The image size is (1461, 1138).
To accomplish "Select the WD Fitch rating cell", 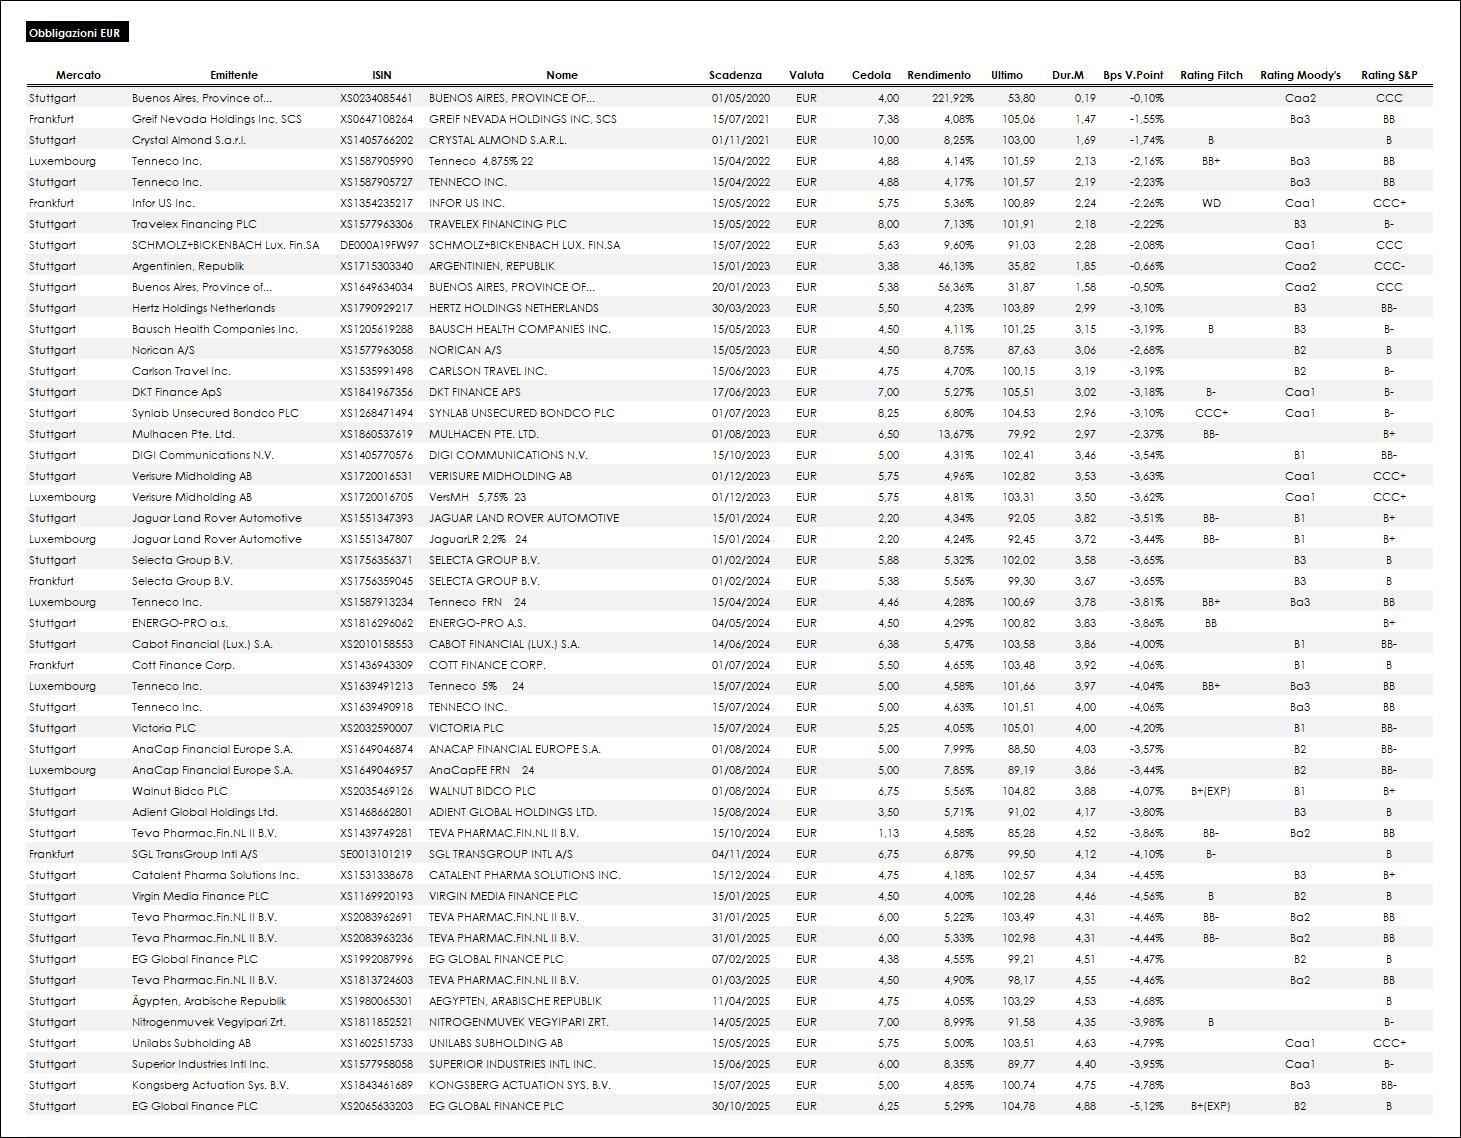I will click(x=1211, y=203).
